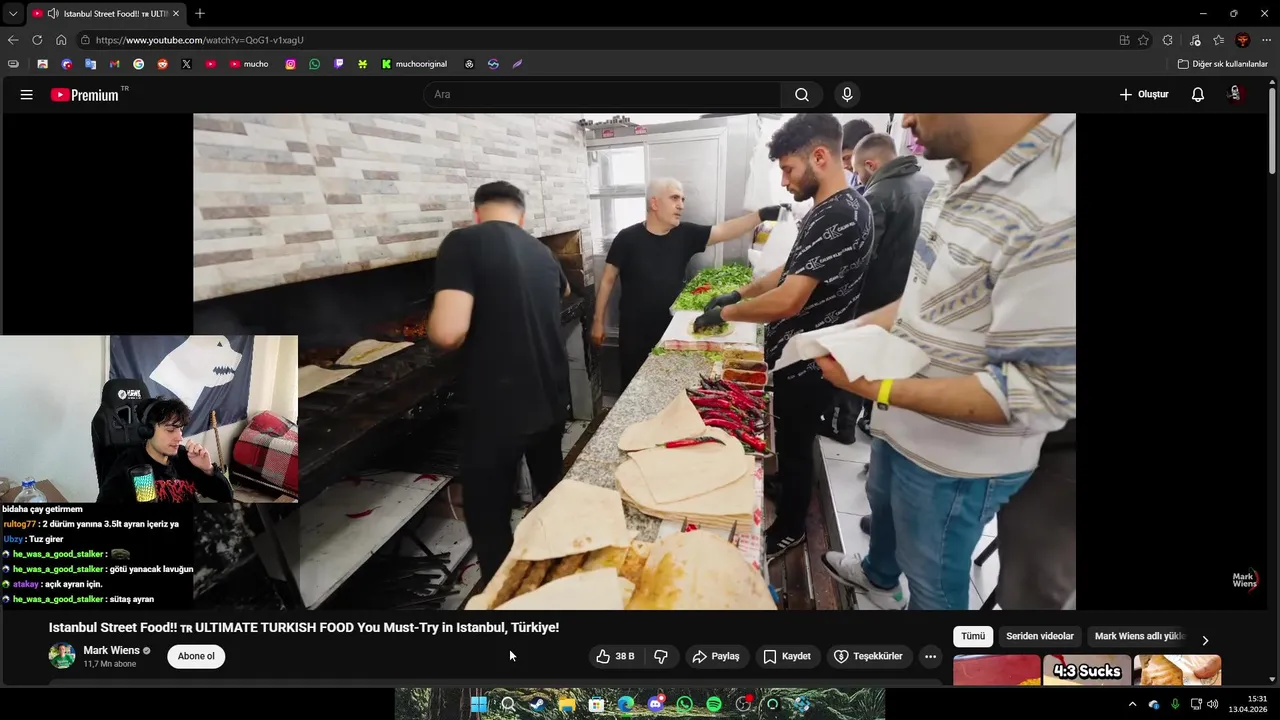Open File Explorer from taskbar
Image resolution: width=1280 pixels, height=720 pixels.
567,704
